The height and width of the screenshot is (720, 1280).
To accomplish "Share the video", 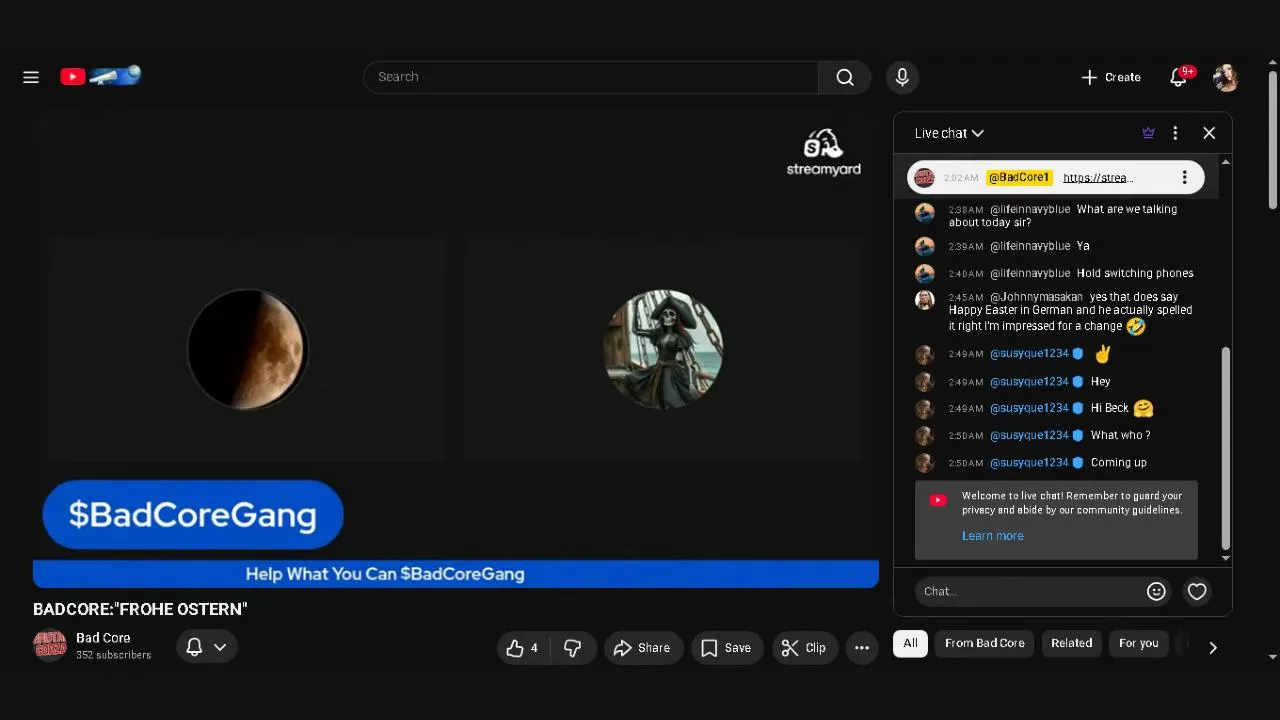I will (x=643, y=648).
